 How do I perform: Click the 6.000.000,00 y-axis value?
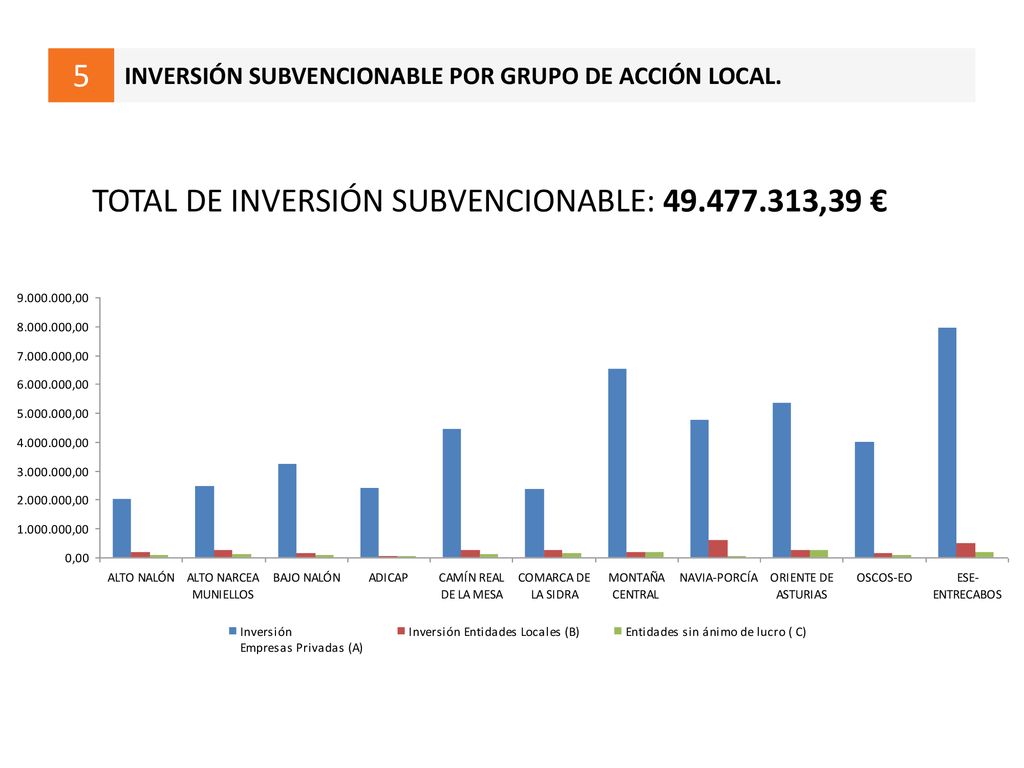pyautogui.click(x=53, y=385)
